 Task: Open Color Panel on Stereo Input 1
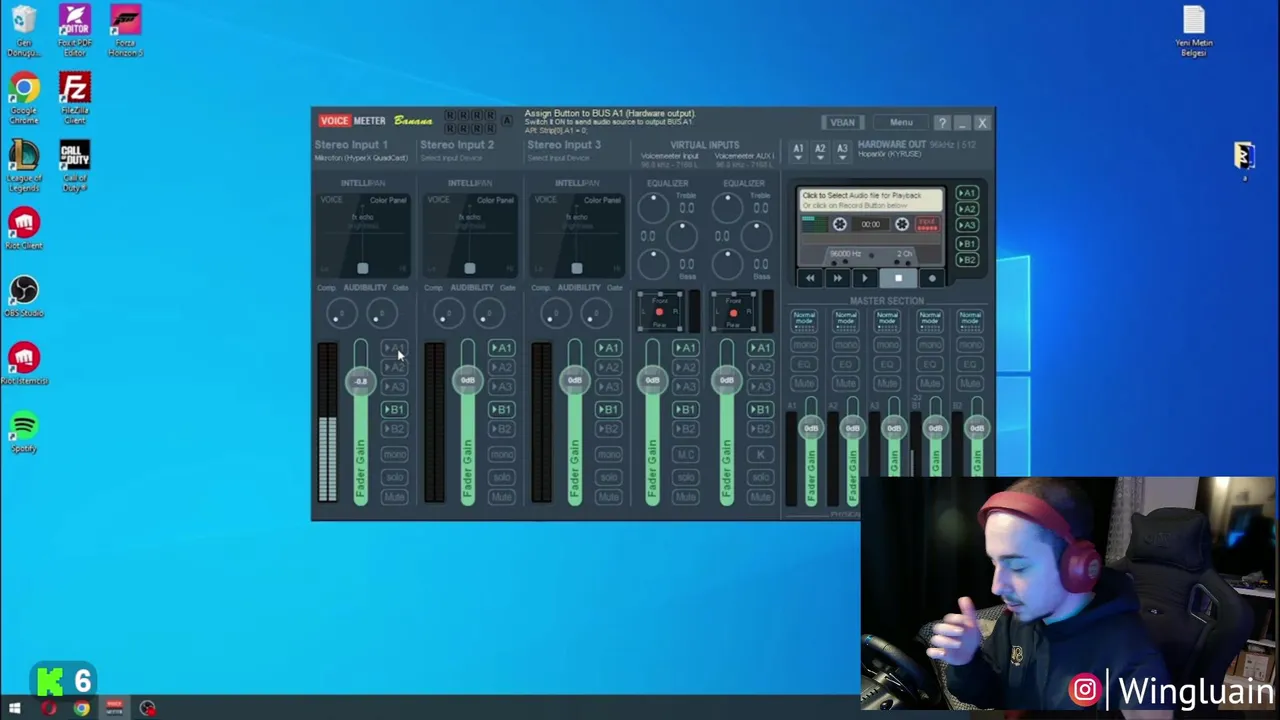pyautogui.click(x=388, y=200)
